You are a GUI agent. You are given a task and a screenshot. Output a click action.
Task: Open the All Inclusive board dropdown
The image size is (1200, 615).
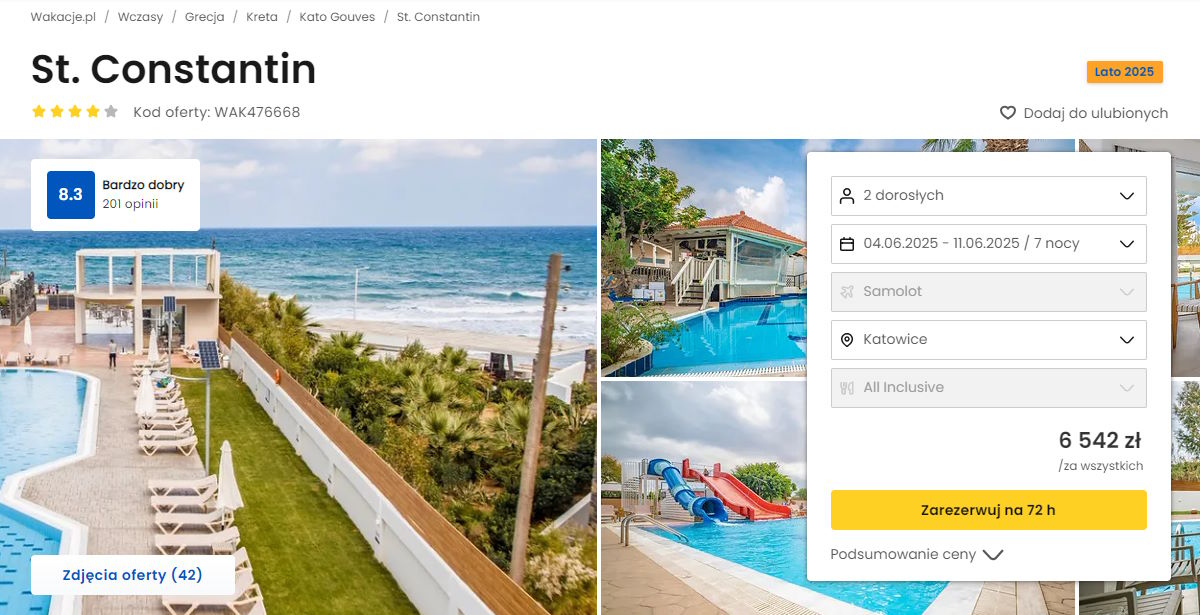pos(989,388)
